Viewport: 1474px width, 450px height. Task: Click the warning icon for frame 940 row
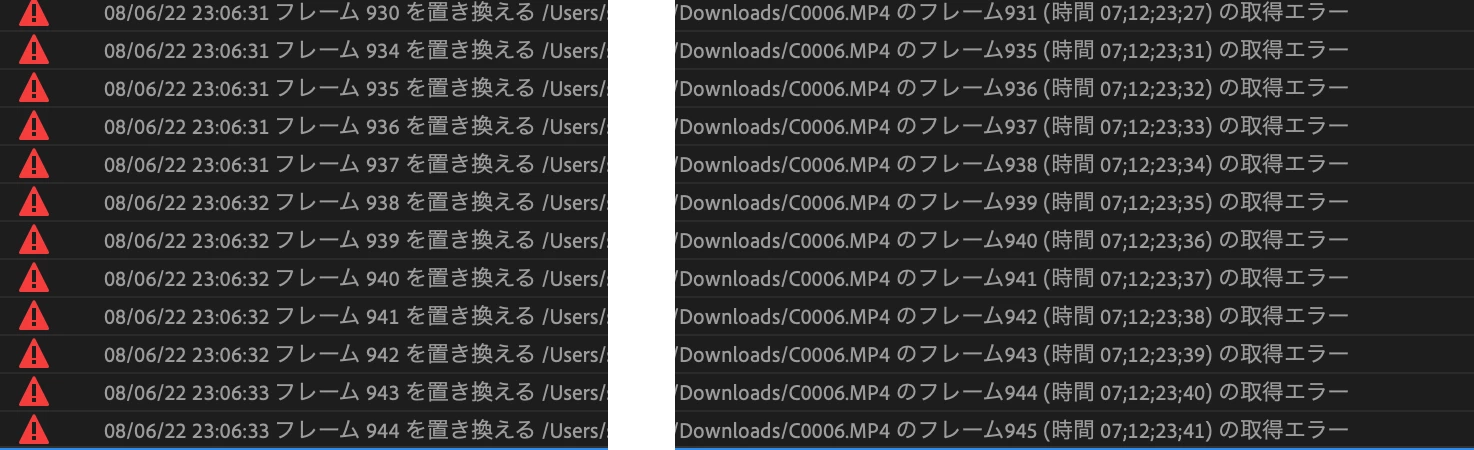click(x=34, y=278)
